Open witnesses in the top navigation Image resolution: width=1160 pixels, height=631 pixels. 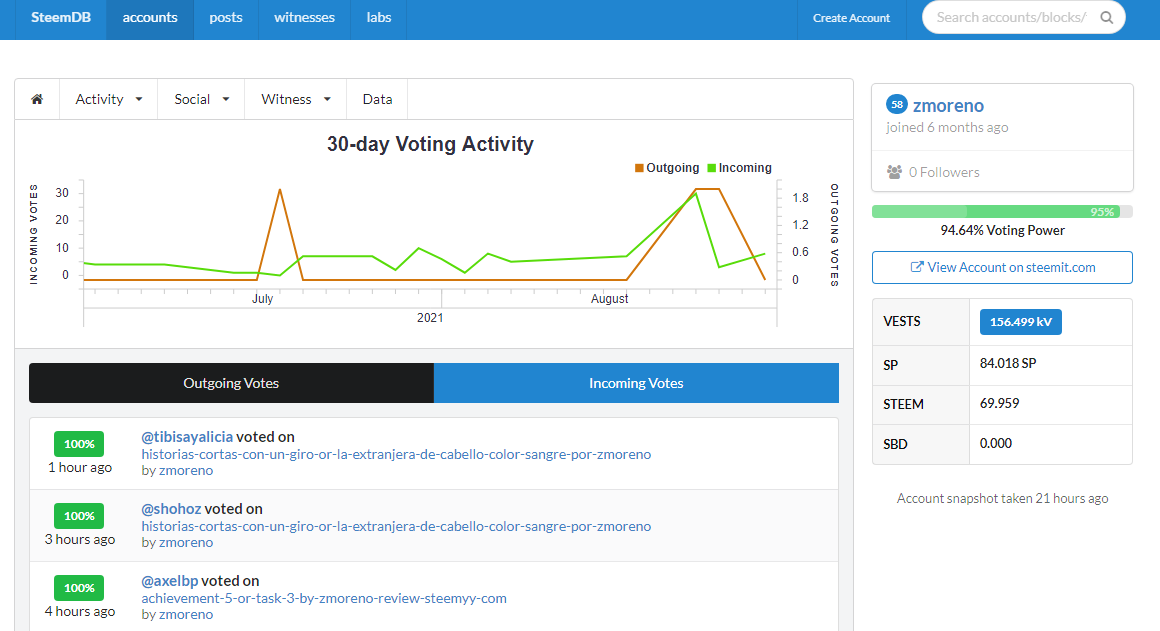tap(304, 18)
